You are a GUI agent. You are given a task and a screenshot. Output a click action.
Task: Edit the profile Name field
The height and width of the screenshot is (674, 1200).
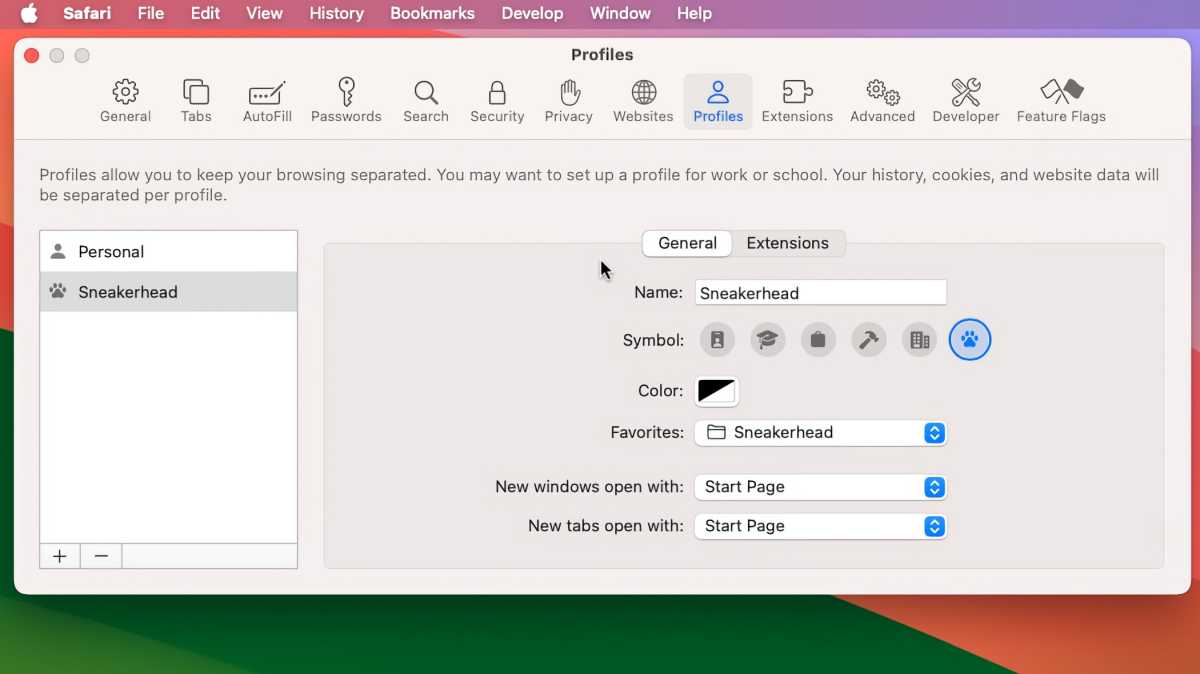click(820, 293)
